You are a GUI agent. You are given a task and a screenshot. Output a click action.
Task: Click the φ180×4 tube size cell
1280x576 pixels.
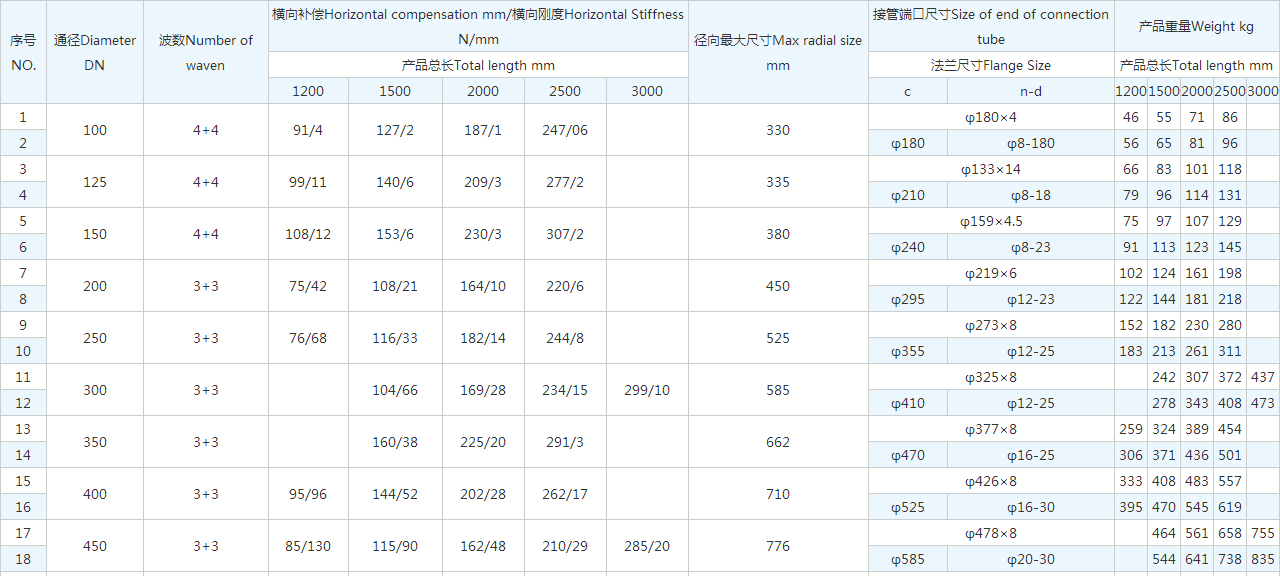pyautogui.click(x=990, y=117)
